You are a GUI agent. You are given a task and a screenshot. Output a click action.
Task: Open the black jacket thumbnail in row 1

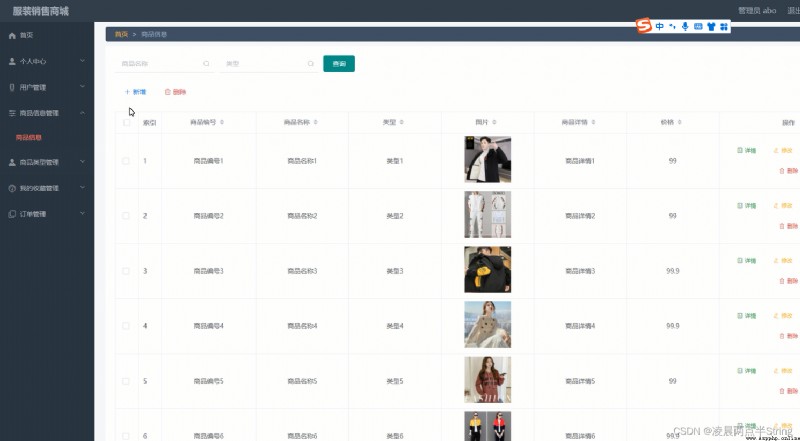487,159
